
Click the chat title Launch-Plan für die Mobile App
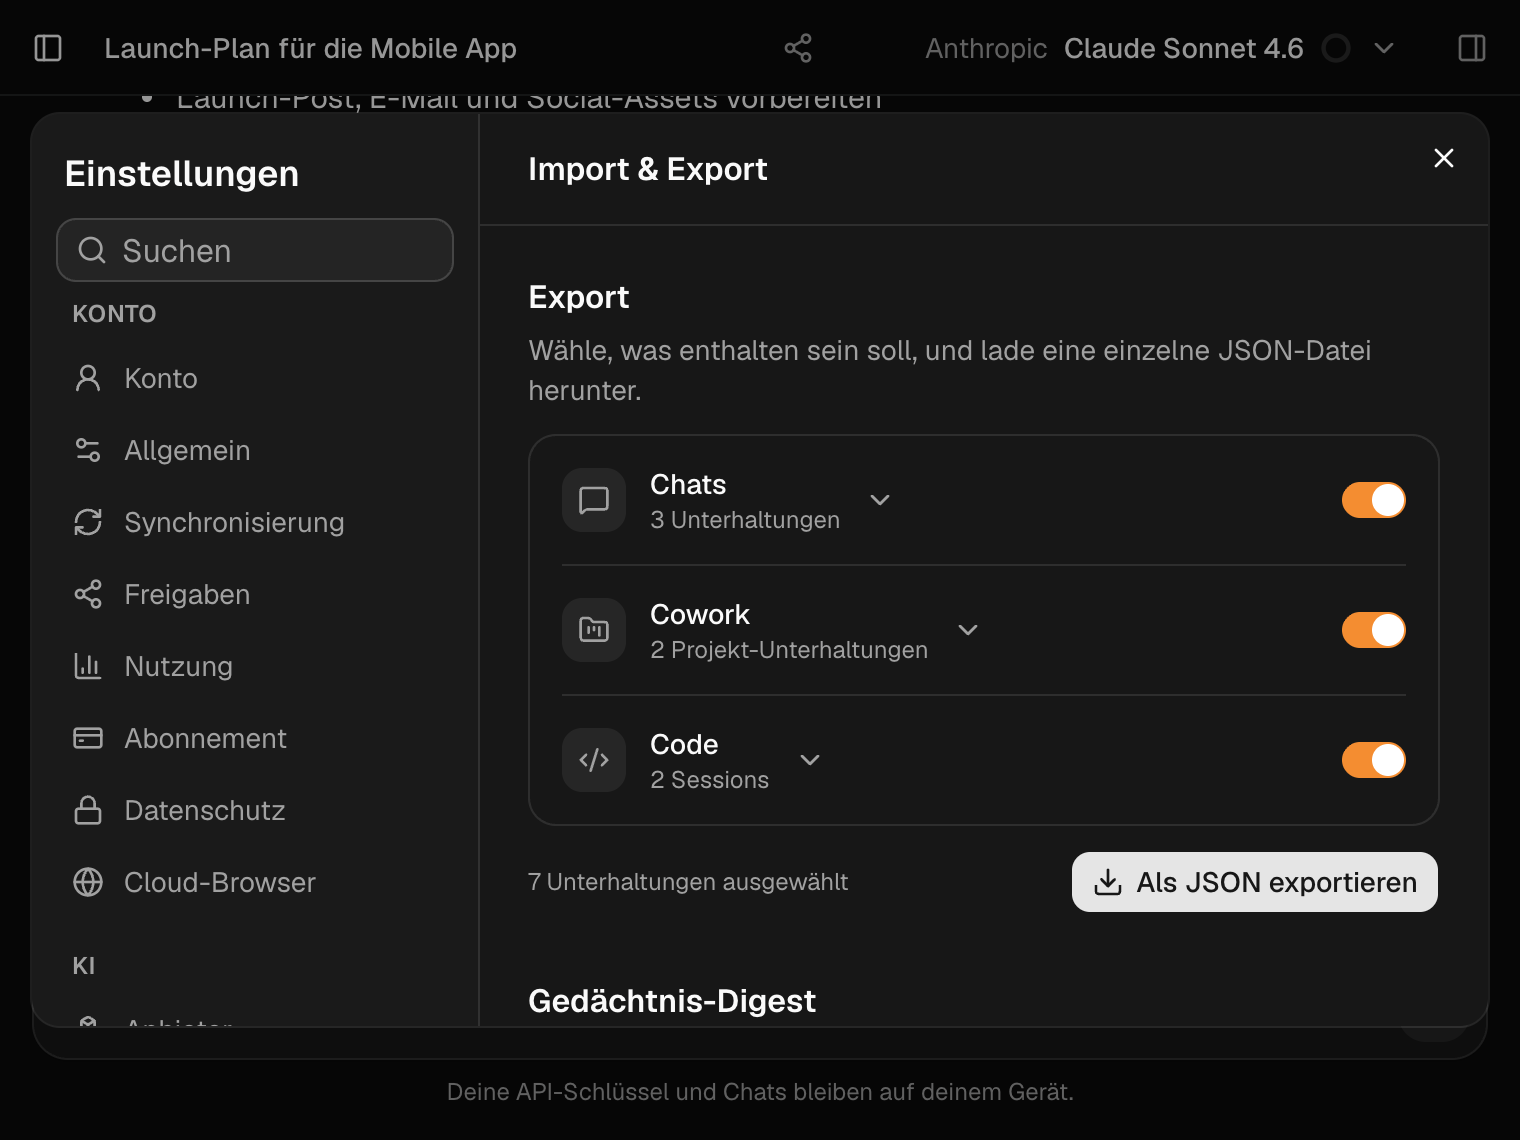(311, 48)
